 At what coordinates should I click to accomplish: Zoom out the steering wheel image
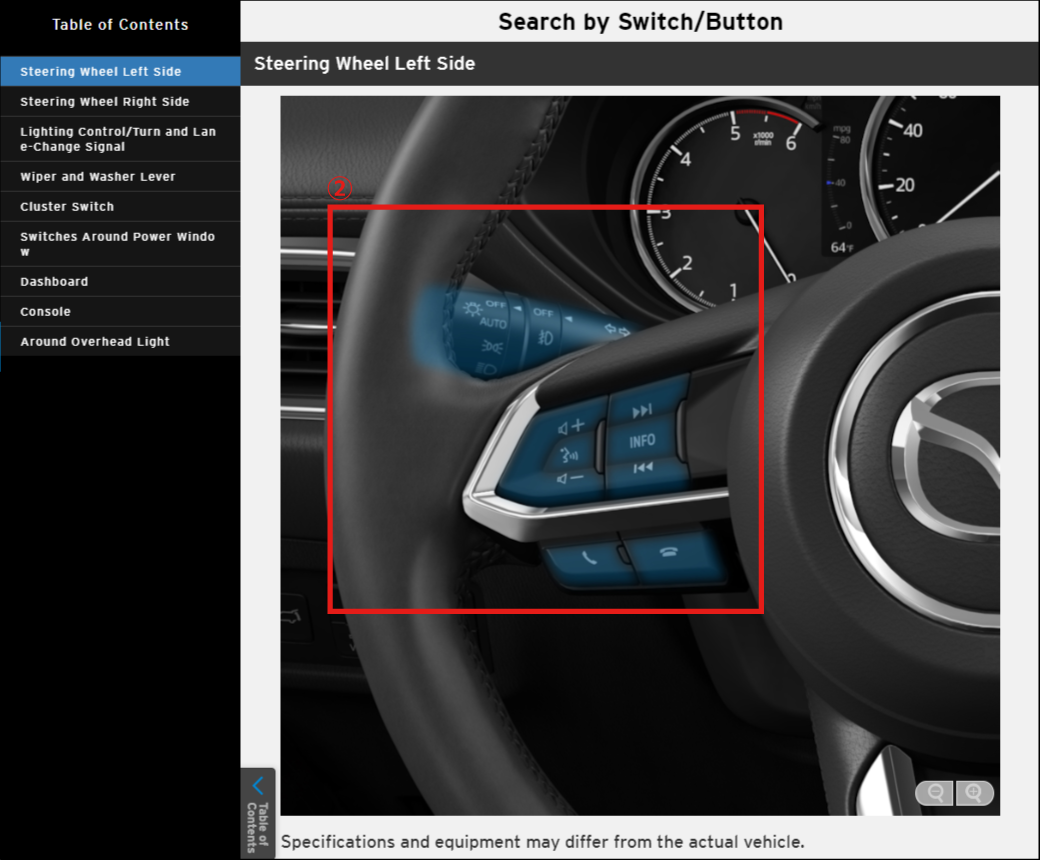[936, 793]
